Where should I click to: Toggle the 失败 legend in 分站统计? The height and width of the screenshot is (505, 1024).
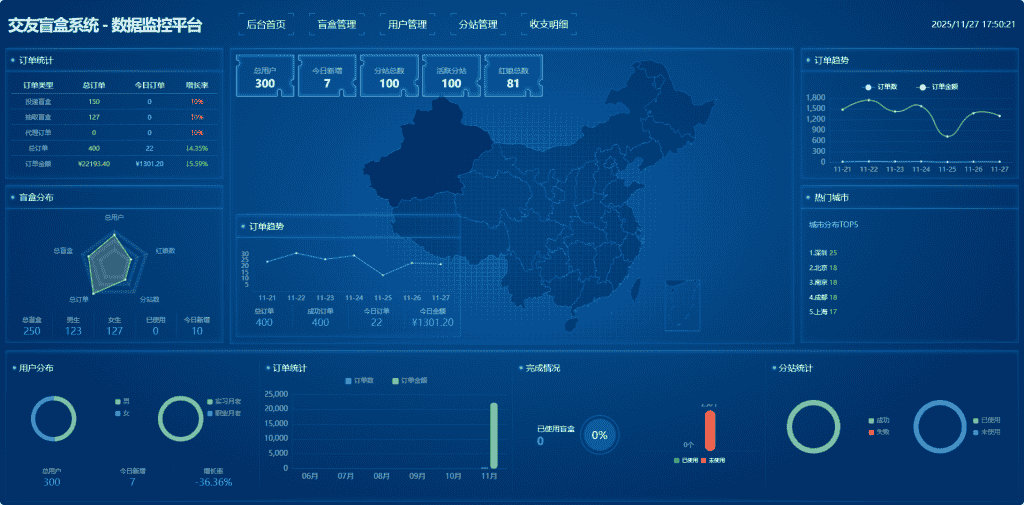pyautogui.click(x=879, y=432)
